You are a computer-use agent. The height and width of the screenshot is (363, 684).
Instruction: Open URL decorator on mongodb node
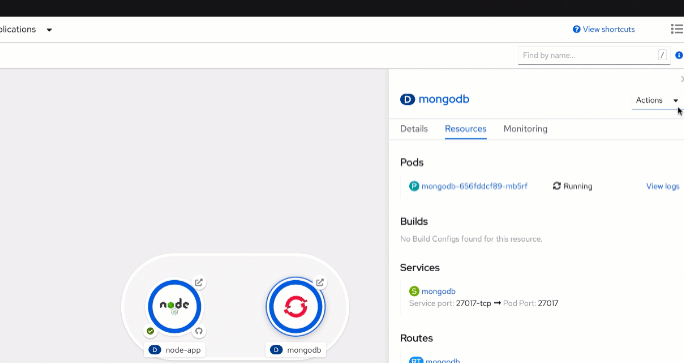tap(320, 282)
